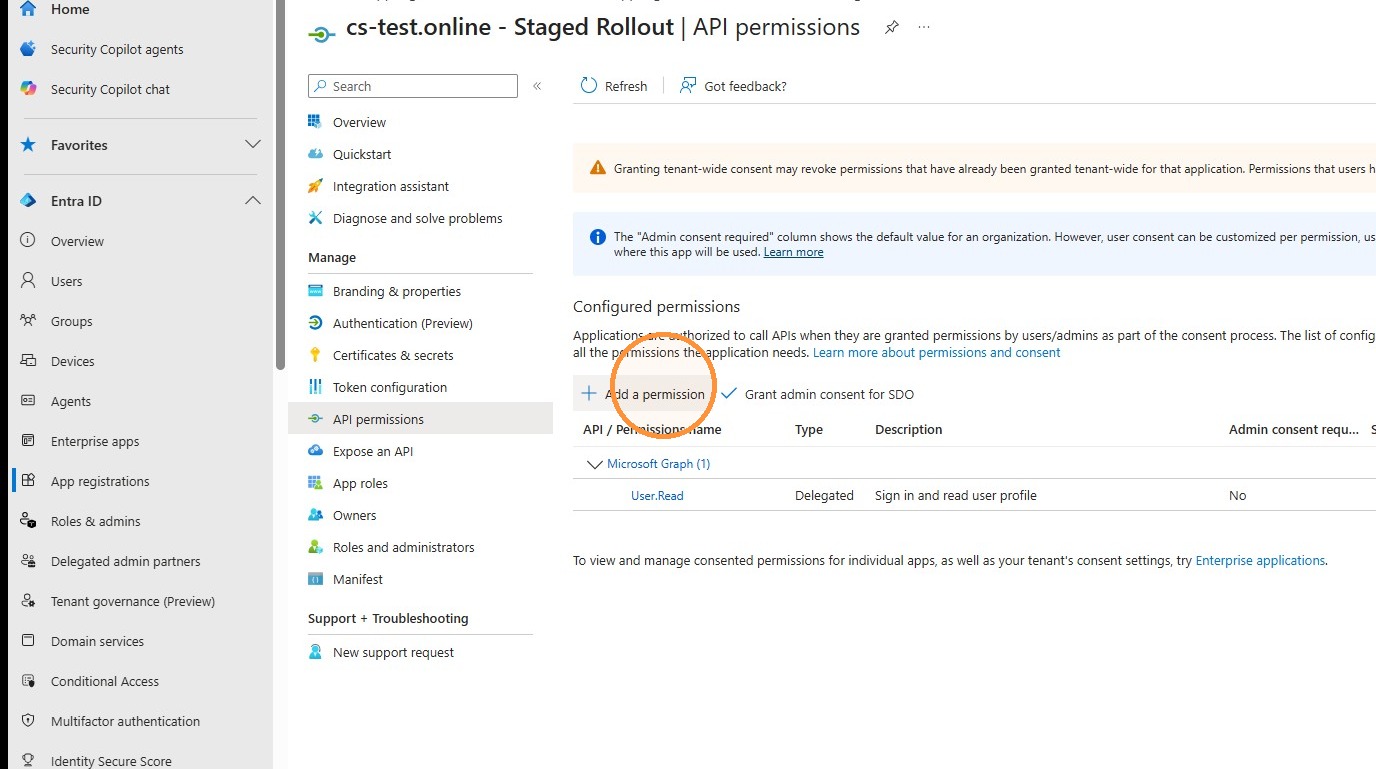Select the Certificates & secrets key icon
1376x769 pixels.
315,355
